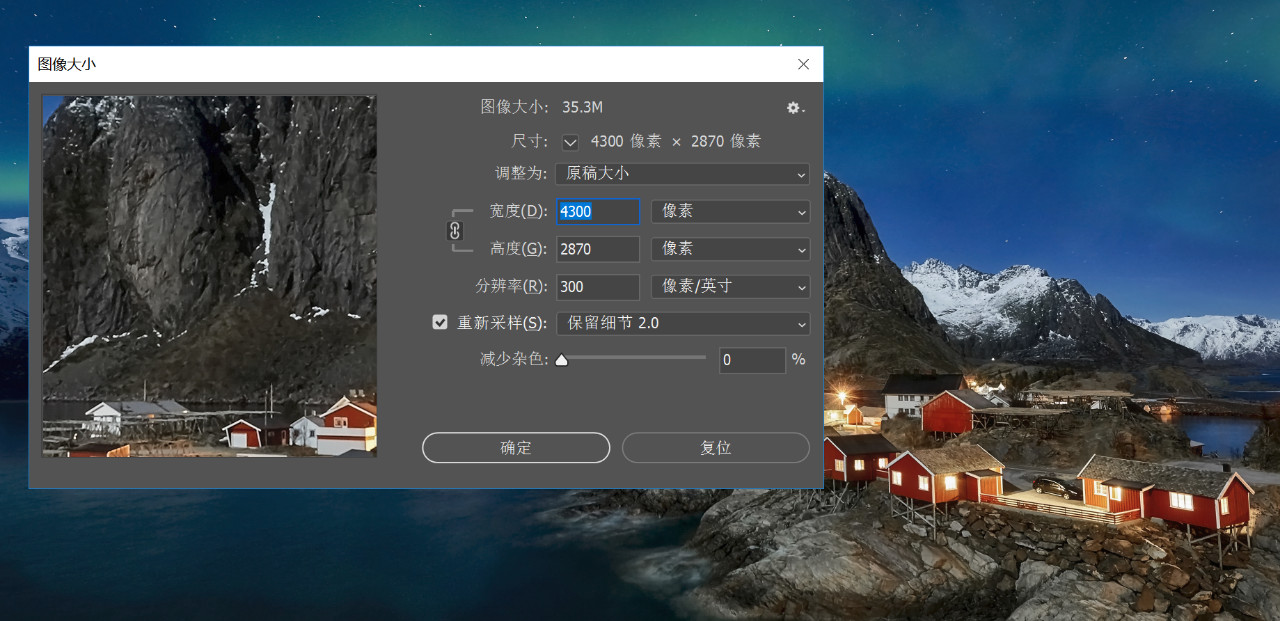Open the 宽度 unit dropdown

(730, 212)
